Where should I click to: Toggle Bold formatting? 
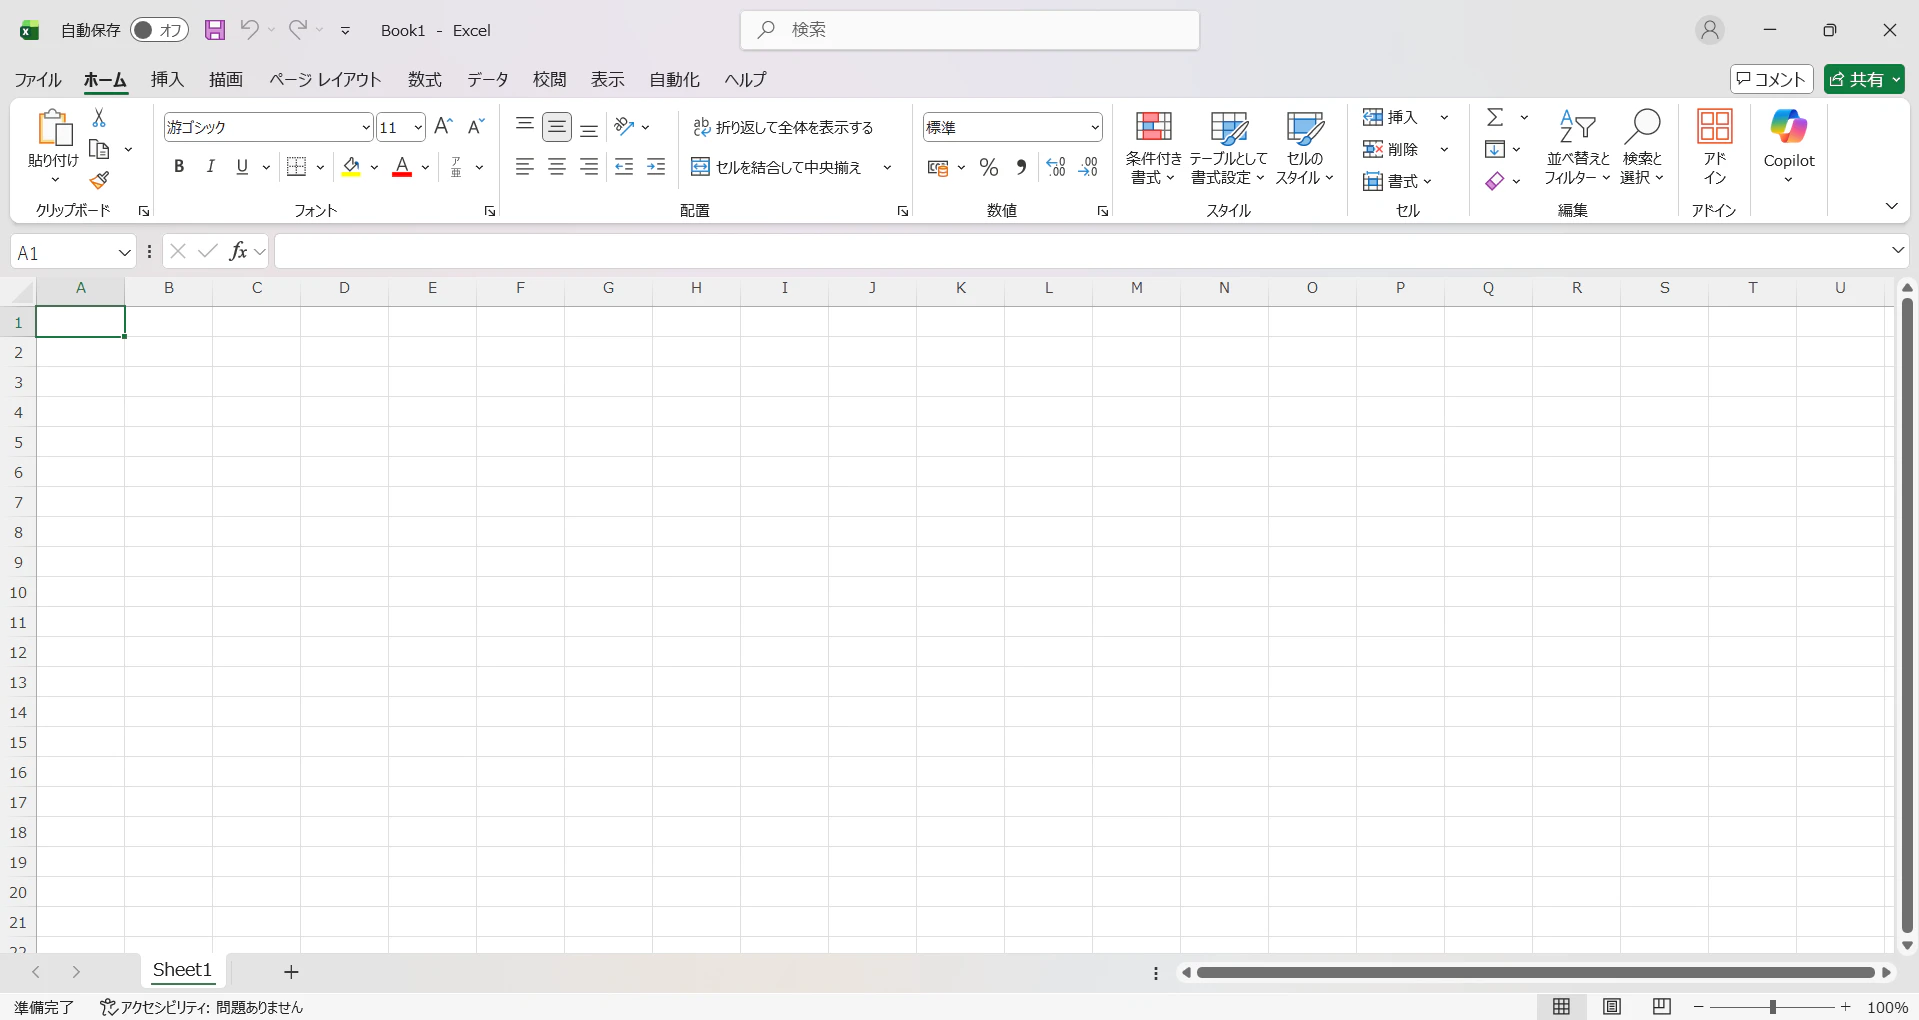coord(179,167)
